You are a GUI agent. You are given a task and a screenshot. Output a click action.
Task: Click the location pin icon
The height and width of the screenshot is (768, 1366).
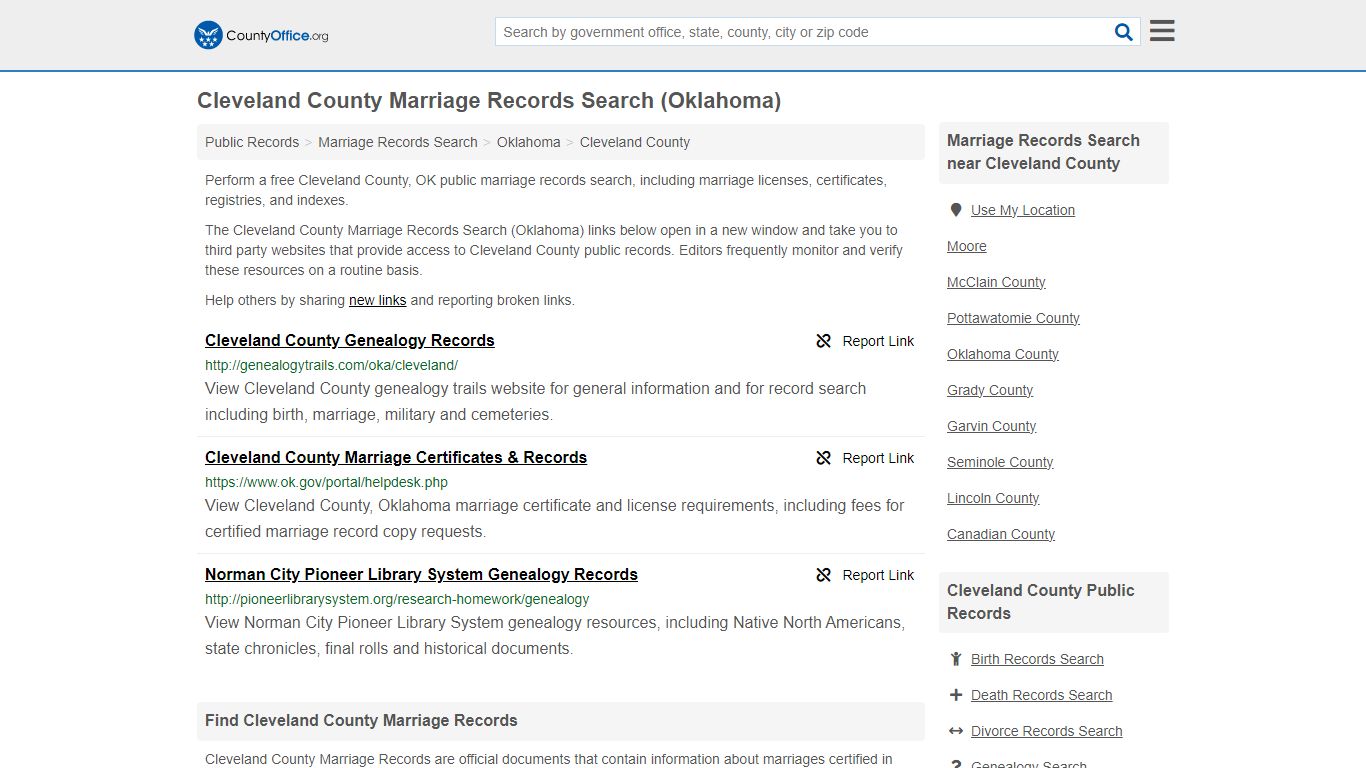(x=956, y=210)
